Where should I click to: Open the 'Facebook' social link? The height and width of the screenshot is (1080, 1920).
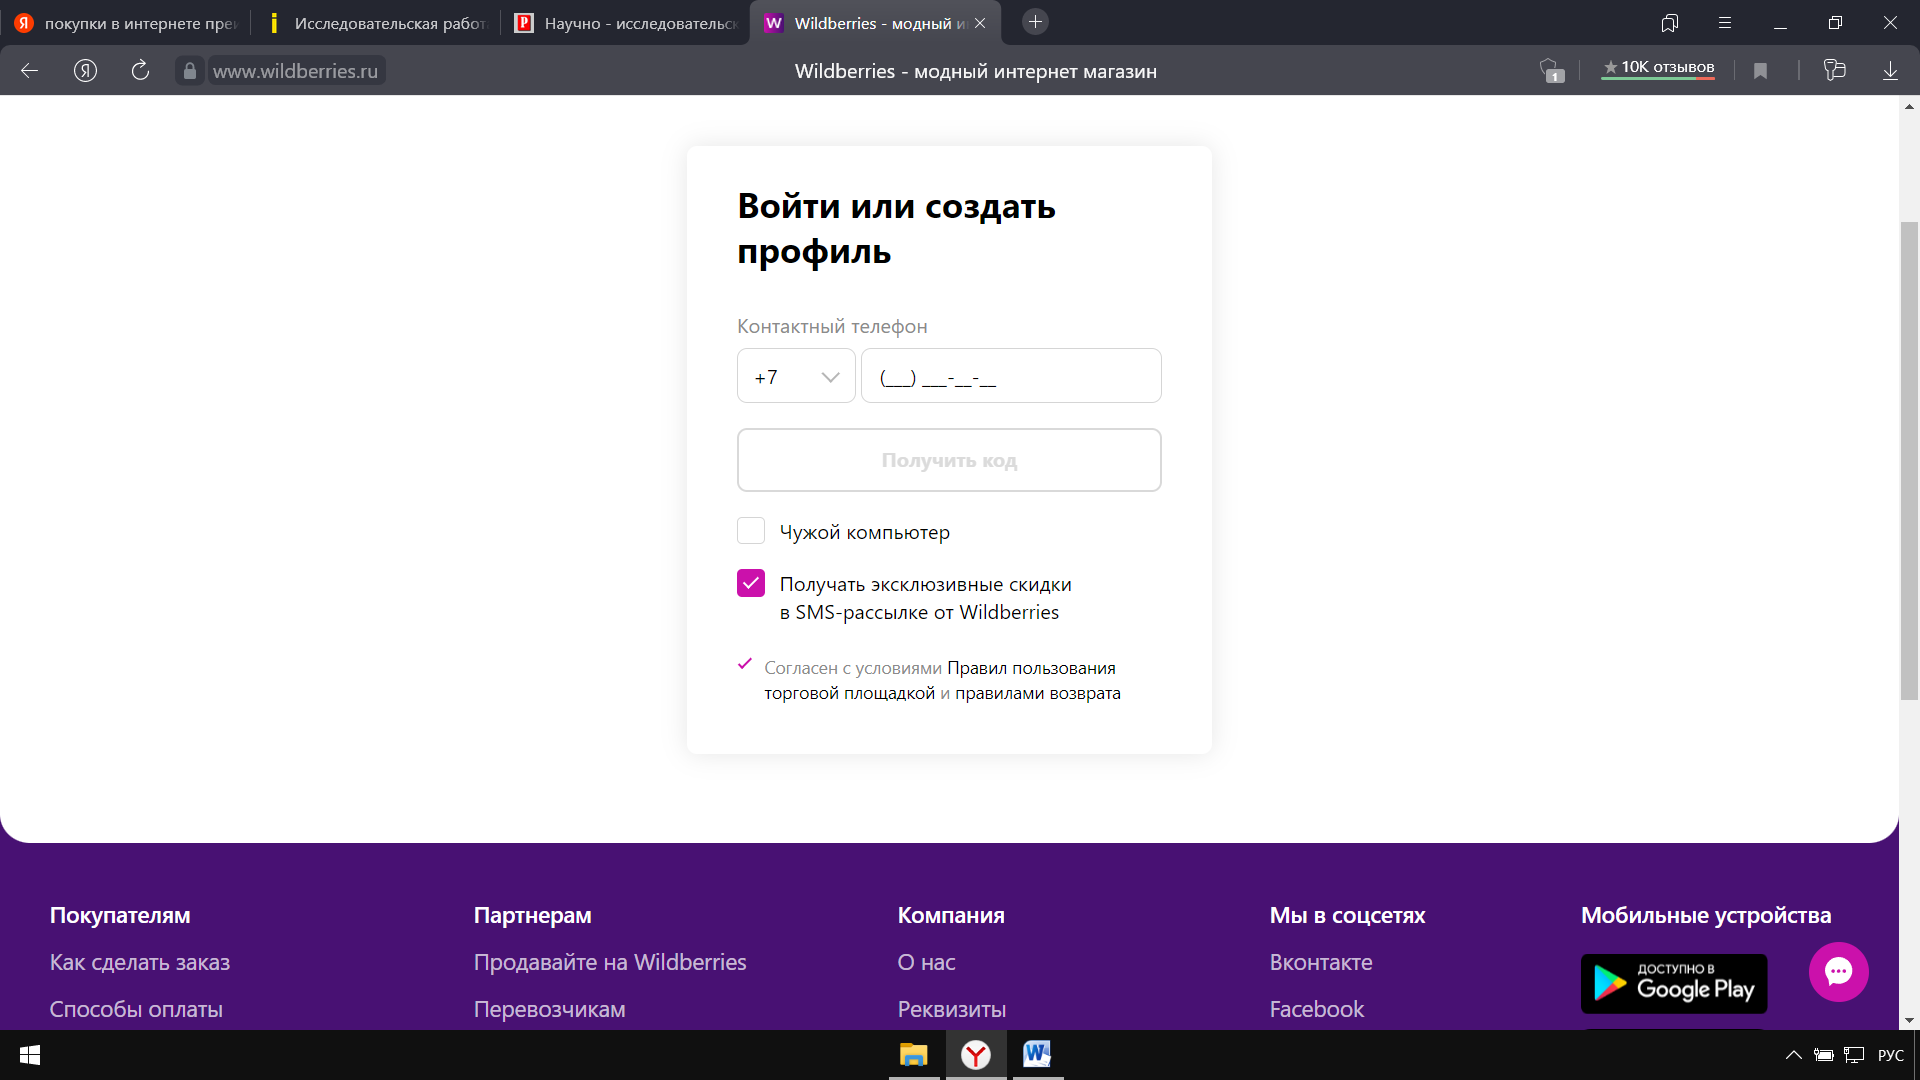pos(1316,1009)
